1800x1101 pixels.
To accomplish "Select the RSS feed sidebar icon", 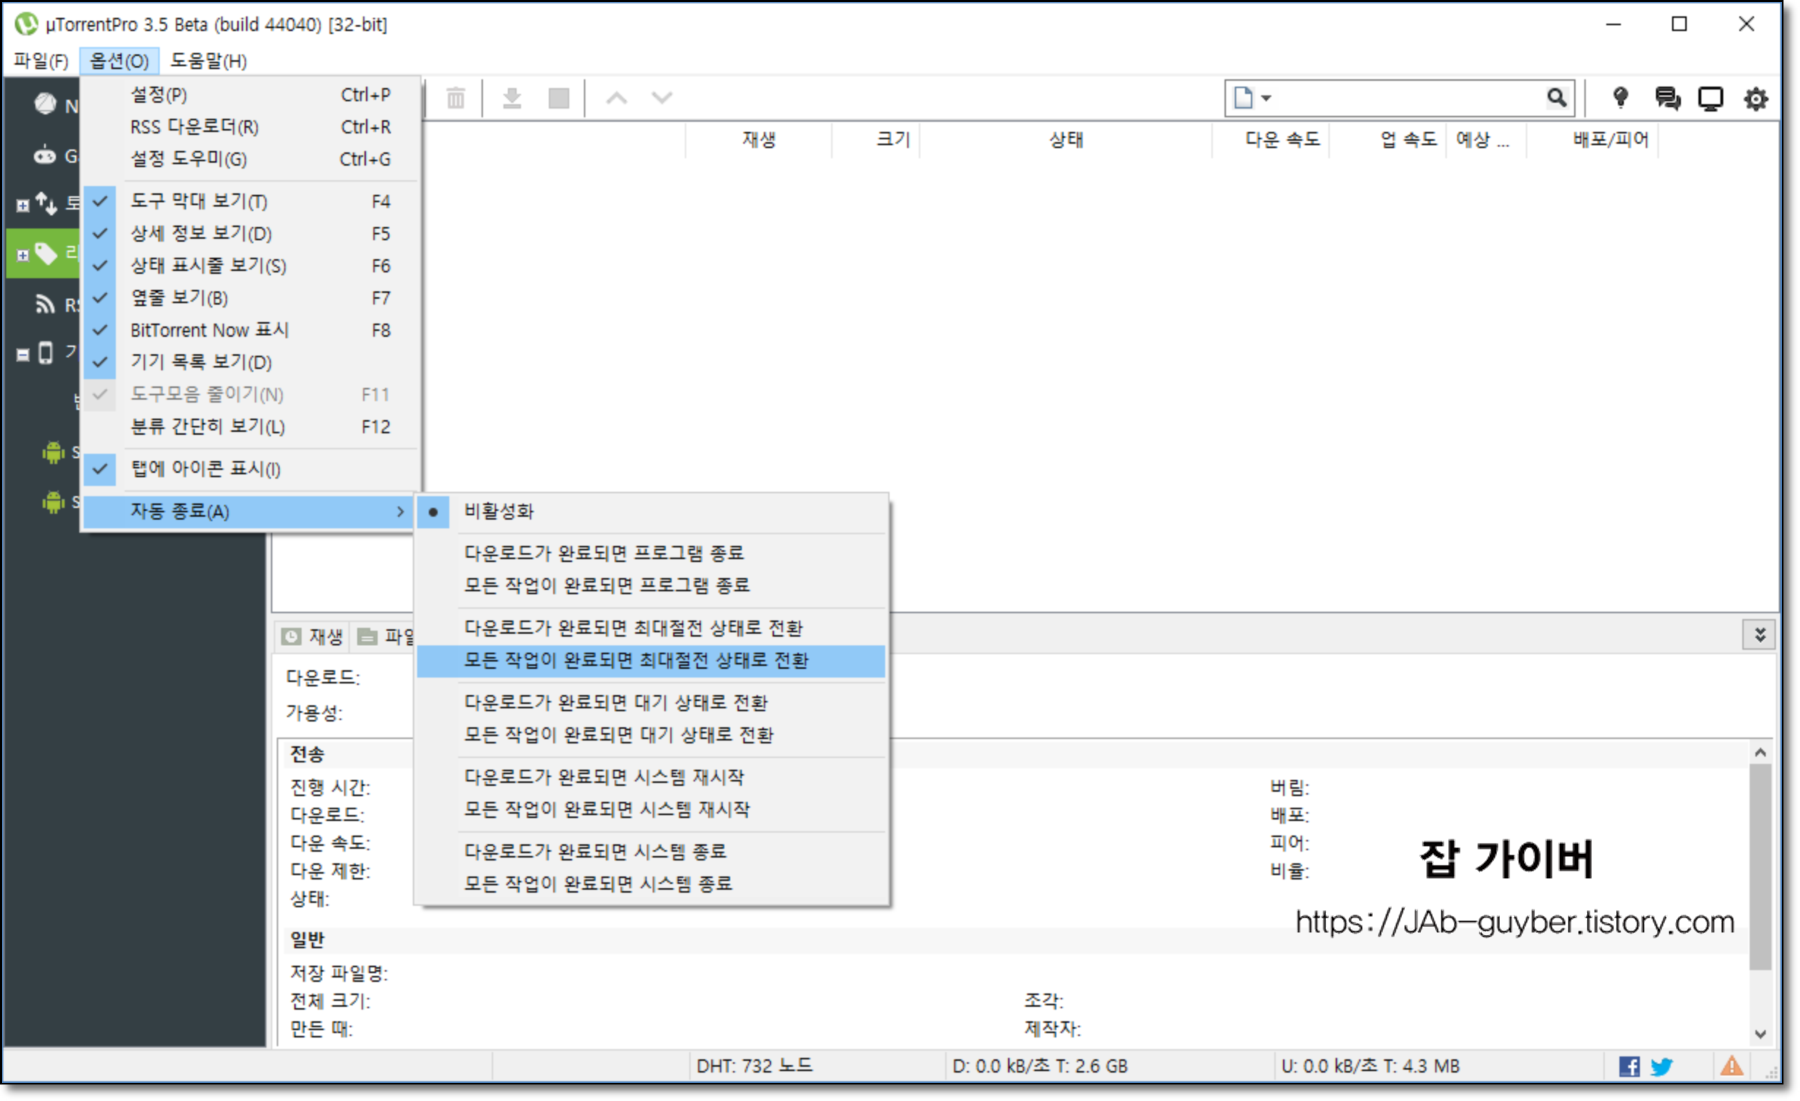I will pyautogui.click(x=45, y=304).
